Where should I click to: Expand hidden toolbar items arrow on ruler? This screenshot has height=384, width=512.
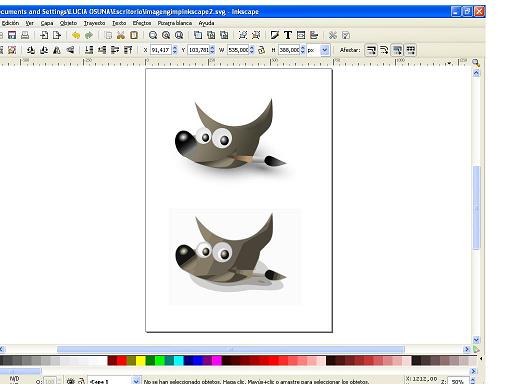pyautogui.click(x=449, y=63)
